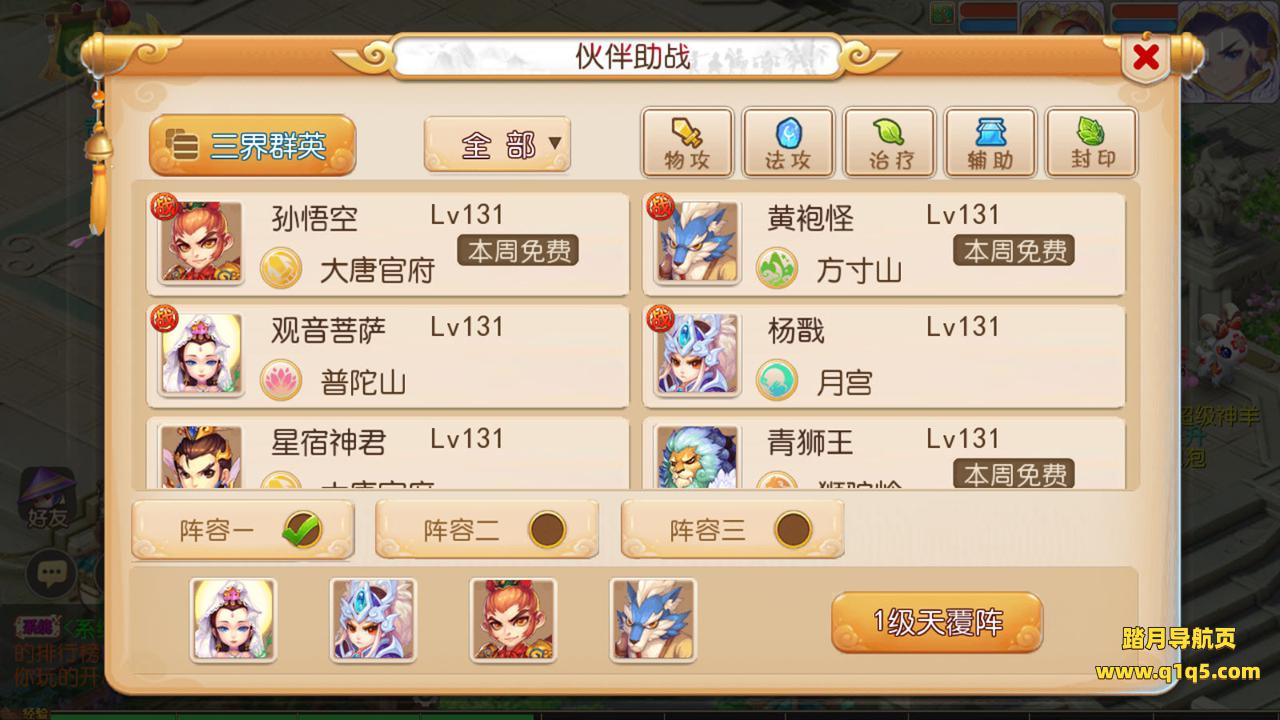Toggle the checked 阵容一 lineup
Image resolution: width=1280 pixels, height=720 pixels.
tap(243, 529)
